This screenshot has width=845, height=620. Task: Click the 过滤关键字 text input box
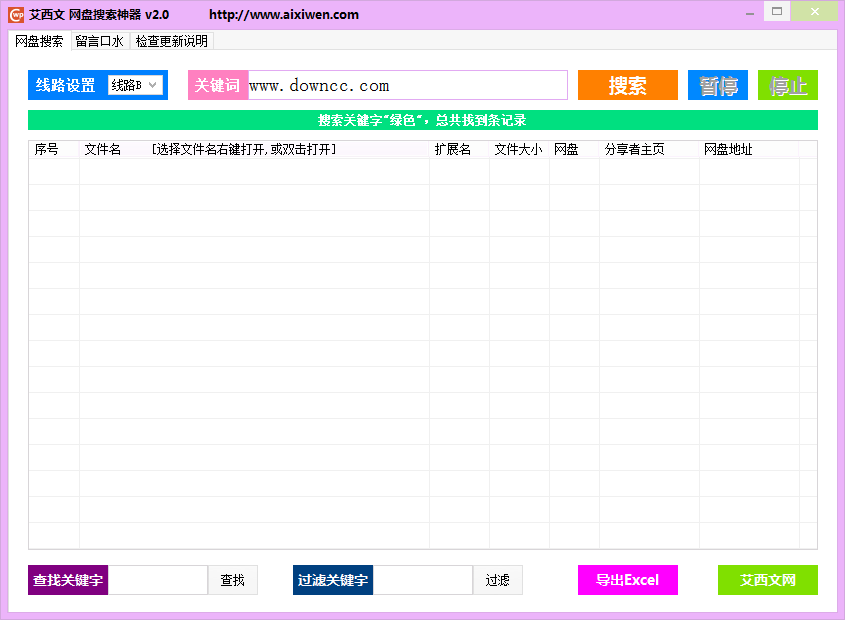(420, 580)
